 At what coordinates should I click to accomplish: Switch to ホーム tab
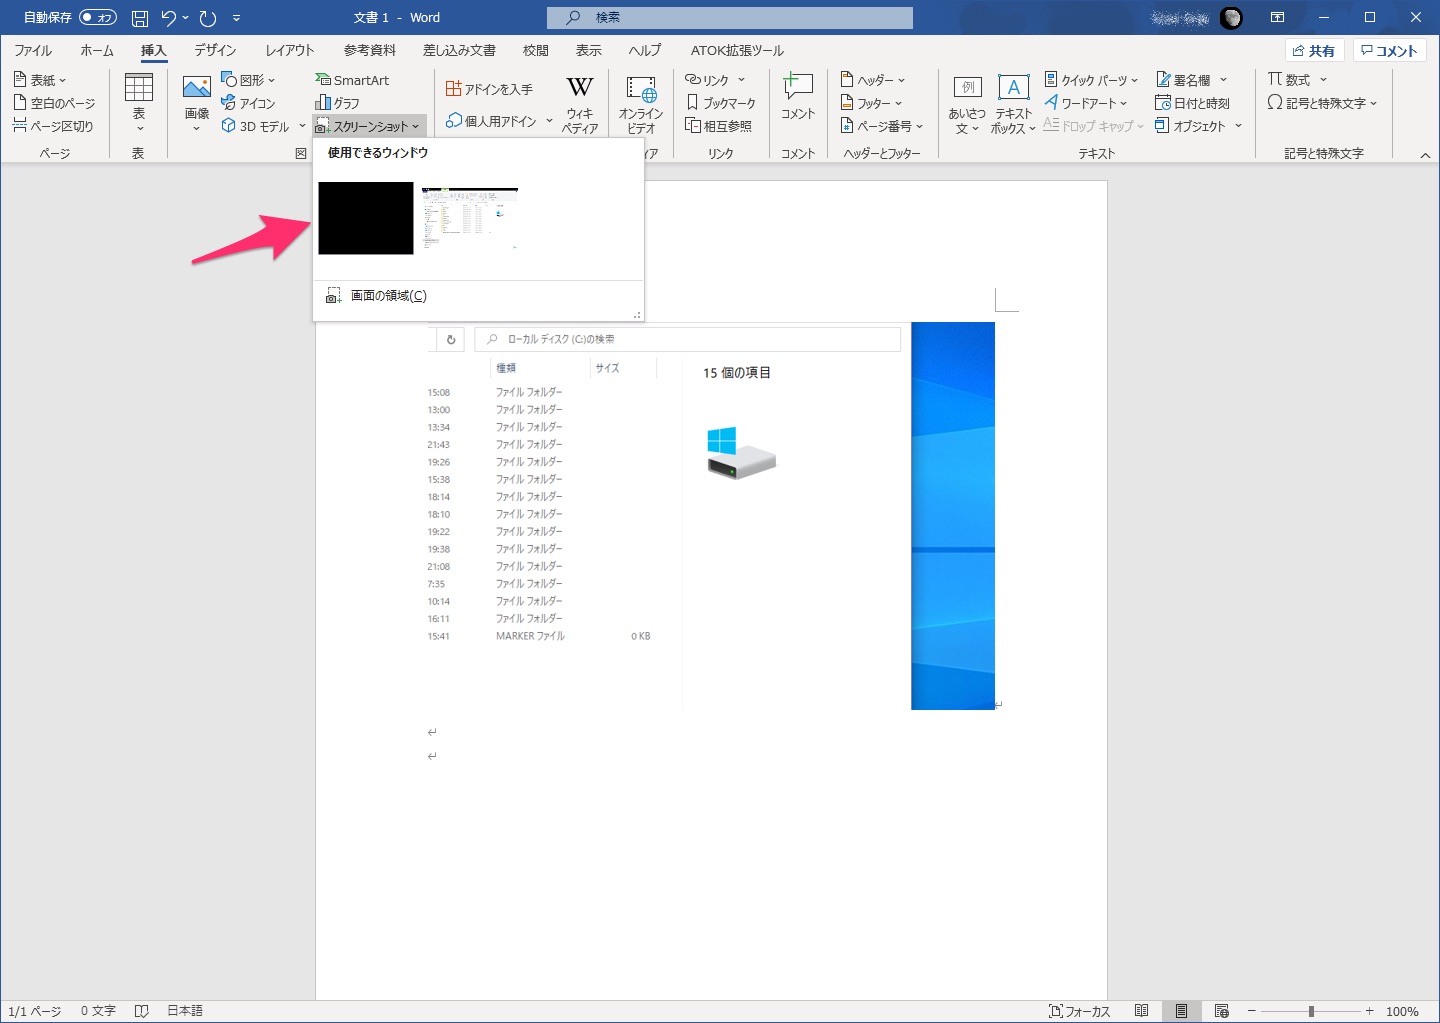click(97, 50)
